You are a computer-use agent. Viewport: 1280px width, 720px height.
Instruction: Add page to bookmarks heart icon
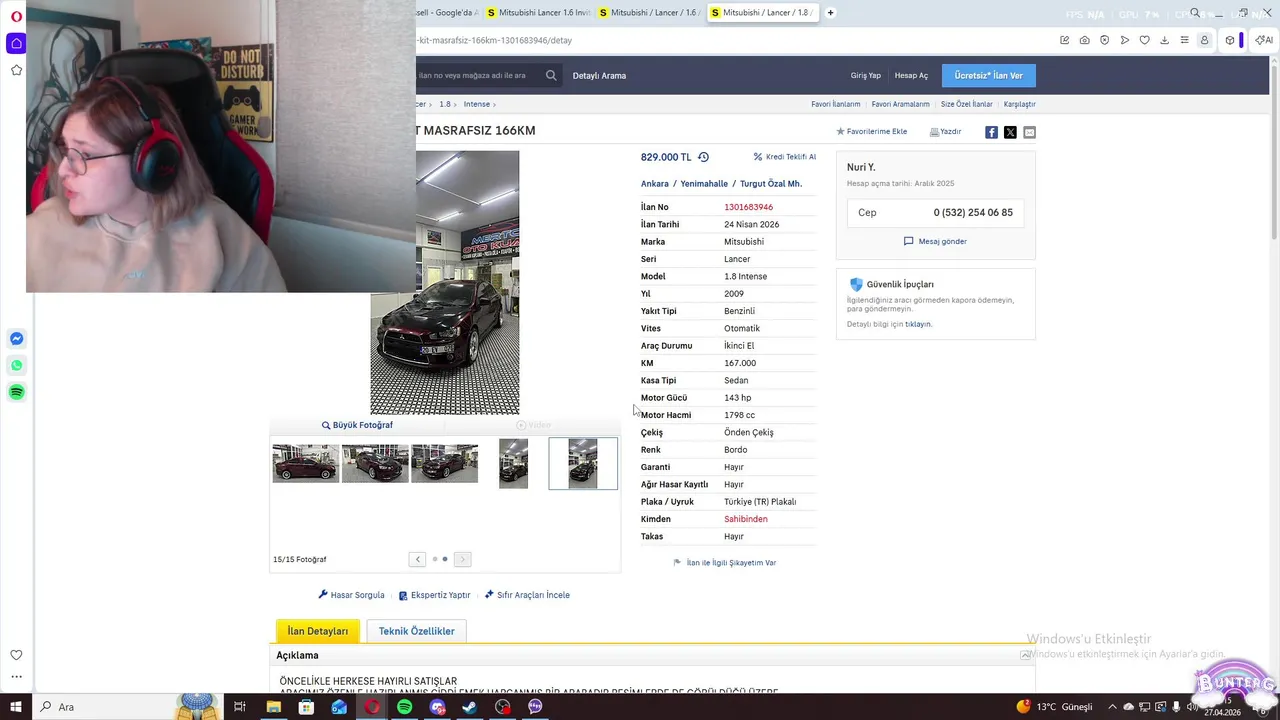(x=1144, y=40)
